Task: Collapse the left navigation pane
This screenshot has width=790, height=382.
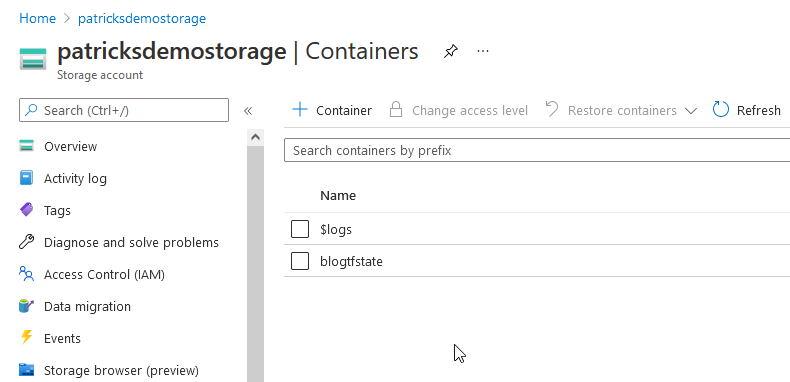Action: click(247, 111)
